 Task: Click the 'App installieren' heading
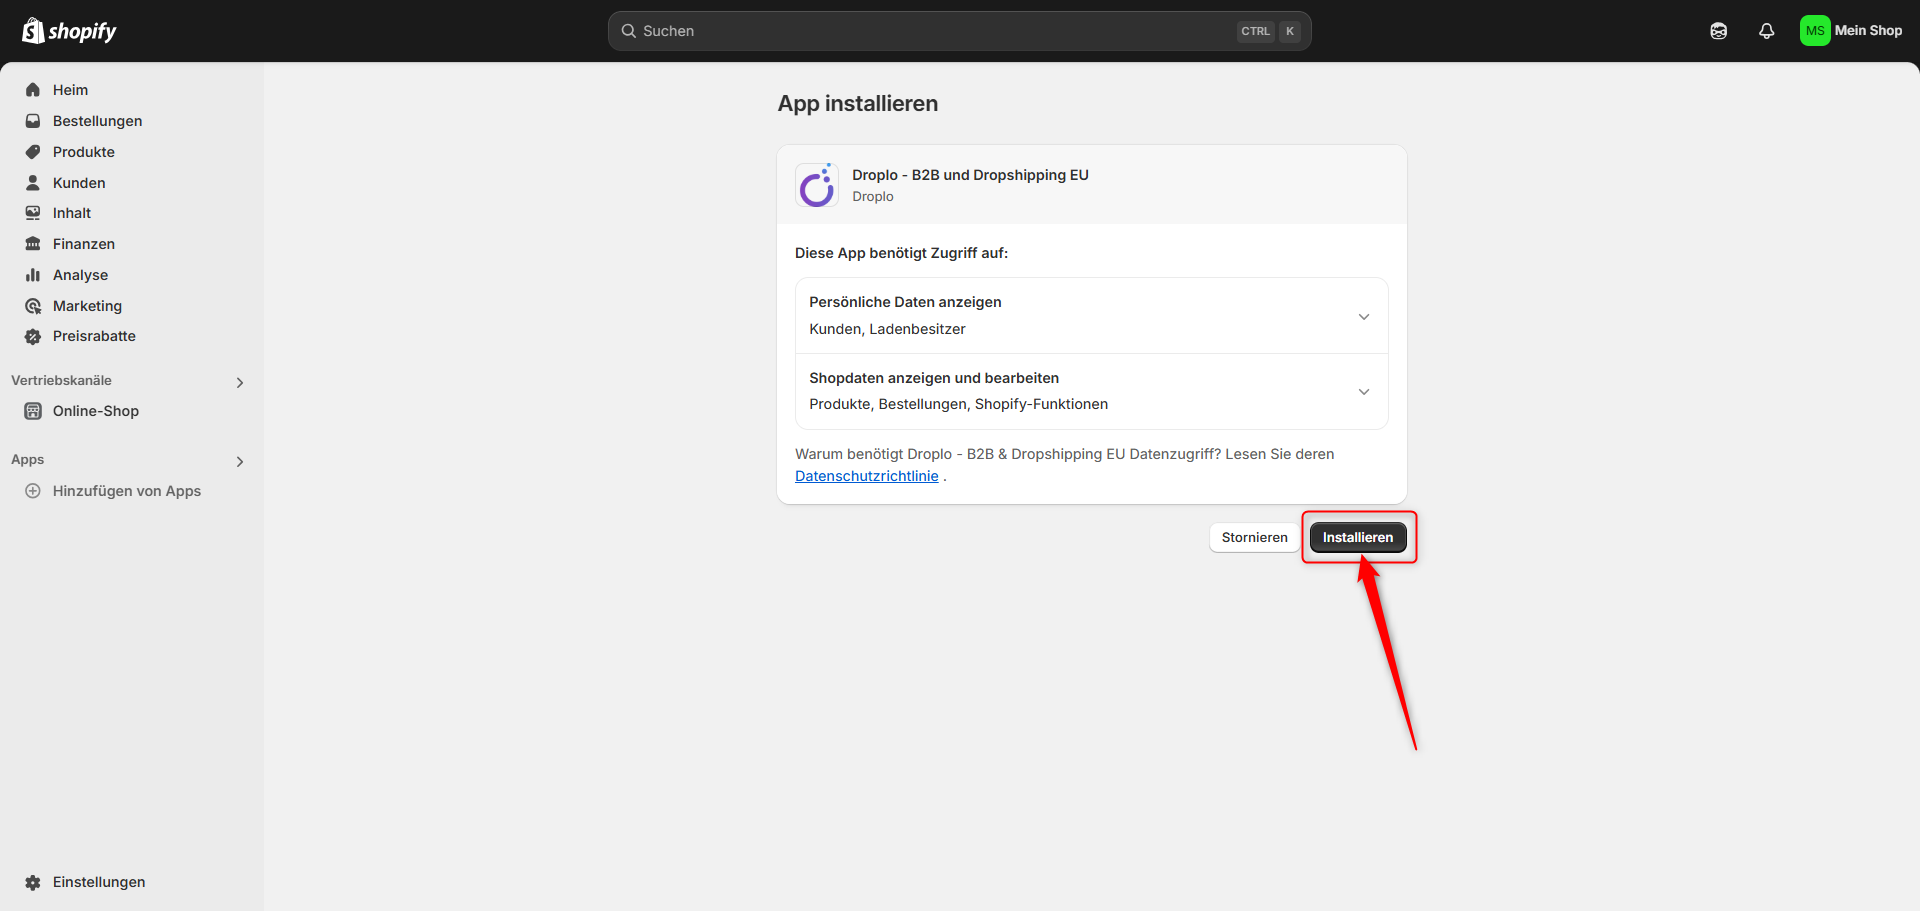click(858, 103)
